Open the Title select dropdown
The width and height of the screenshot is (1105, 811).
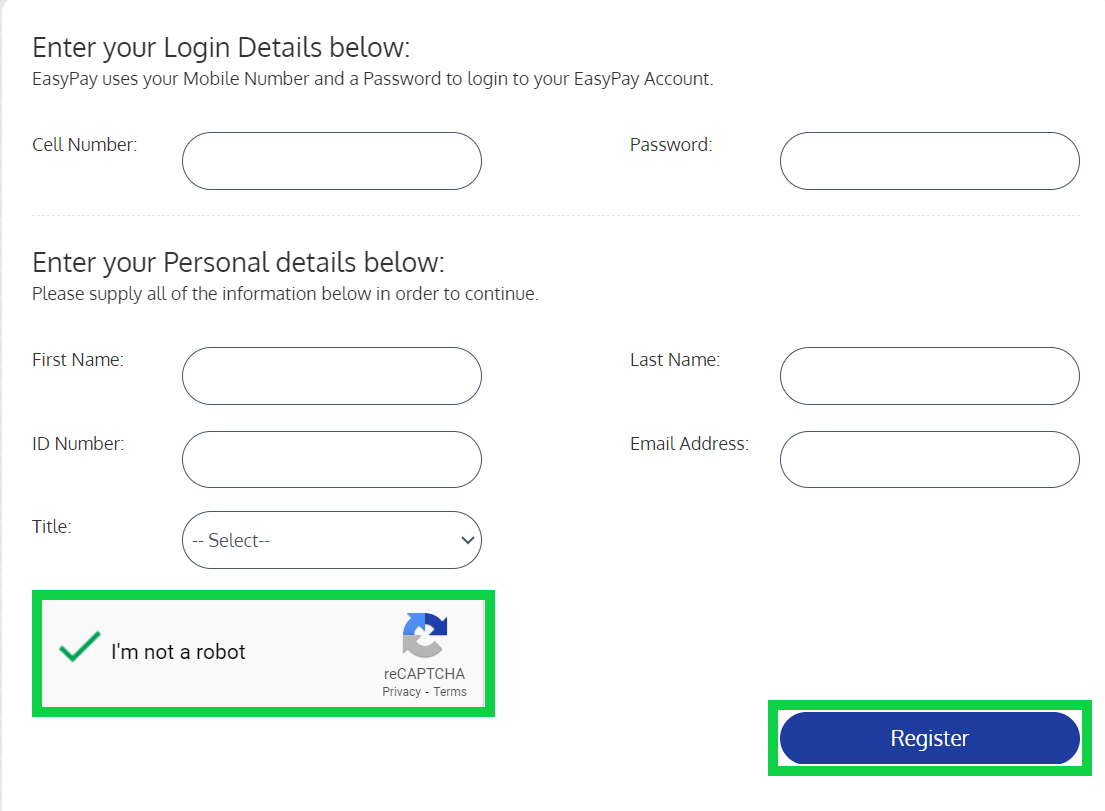point(331,540)
